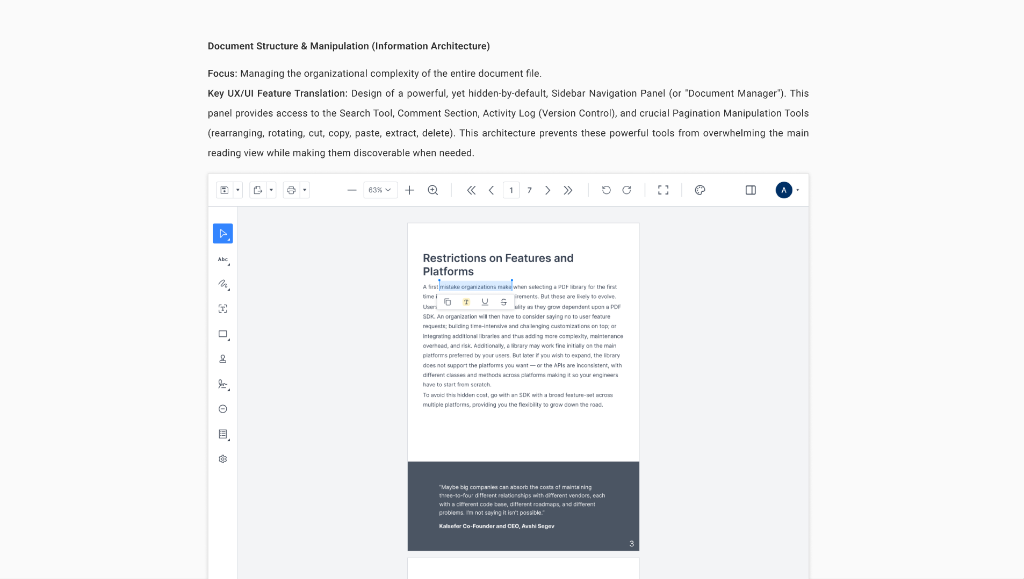Screen dimensions: 1024x579
Task: Open the avatar account dropdown
Action: [784, 189]
